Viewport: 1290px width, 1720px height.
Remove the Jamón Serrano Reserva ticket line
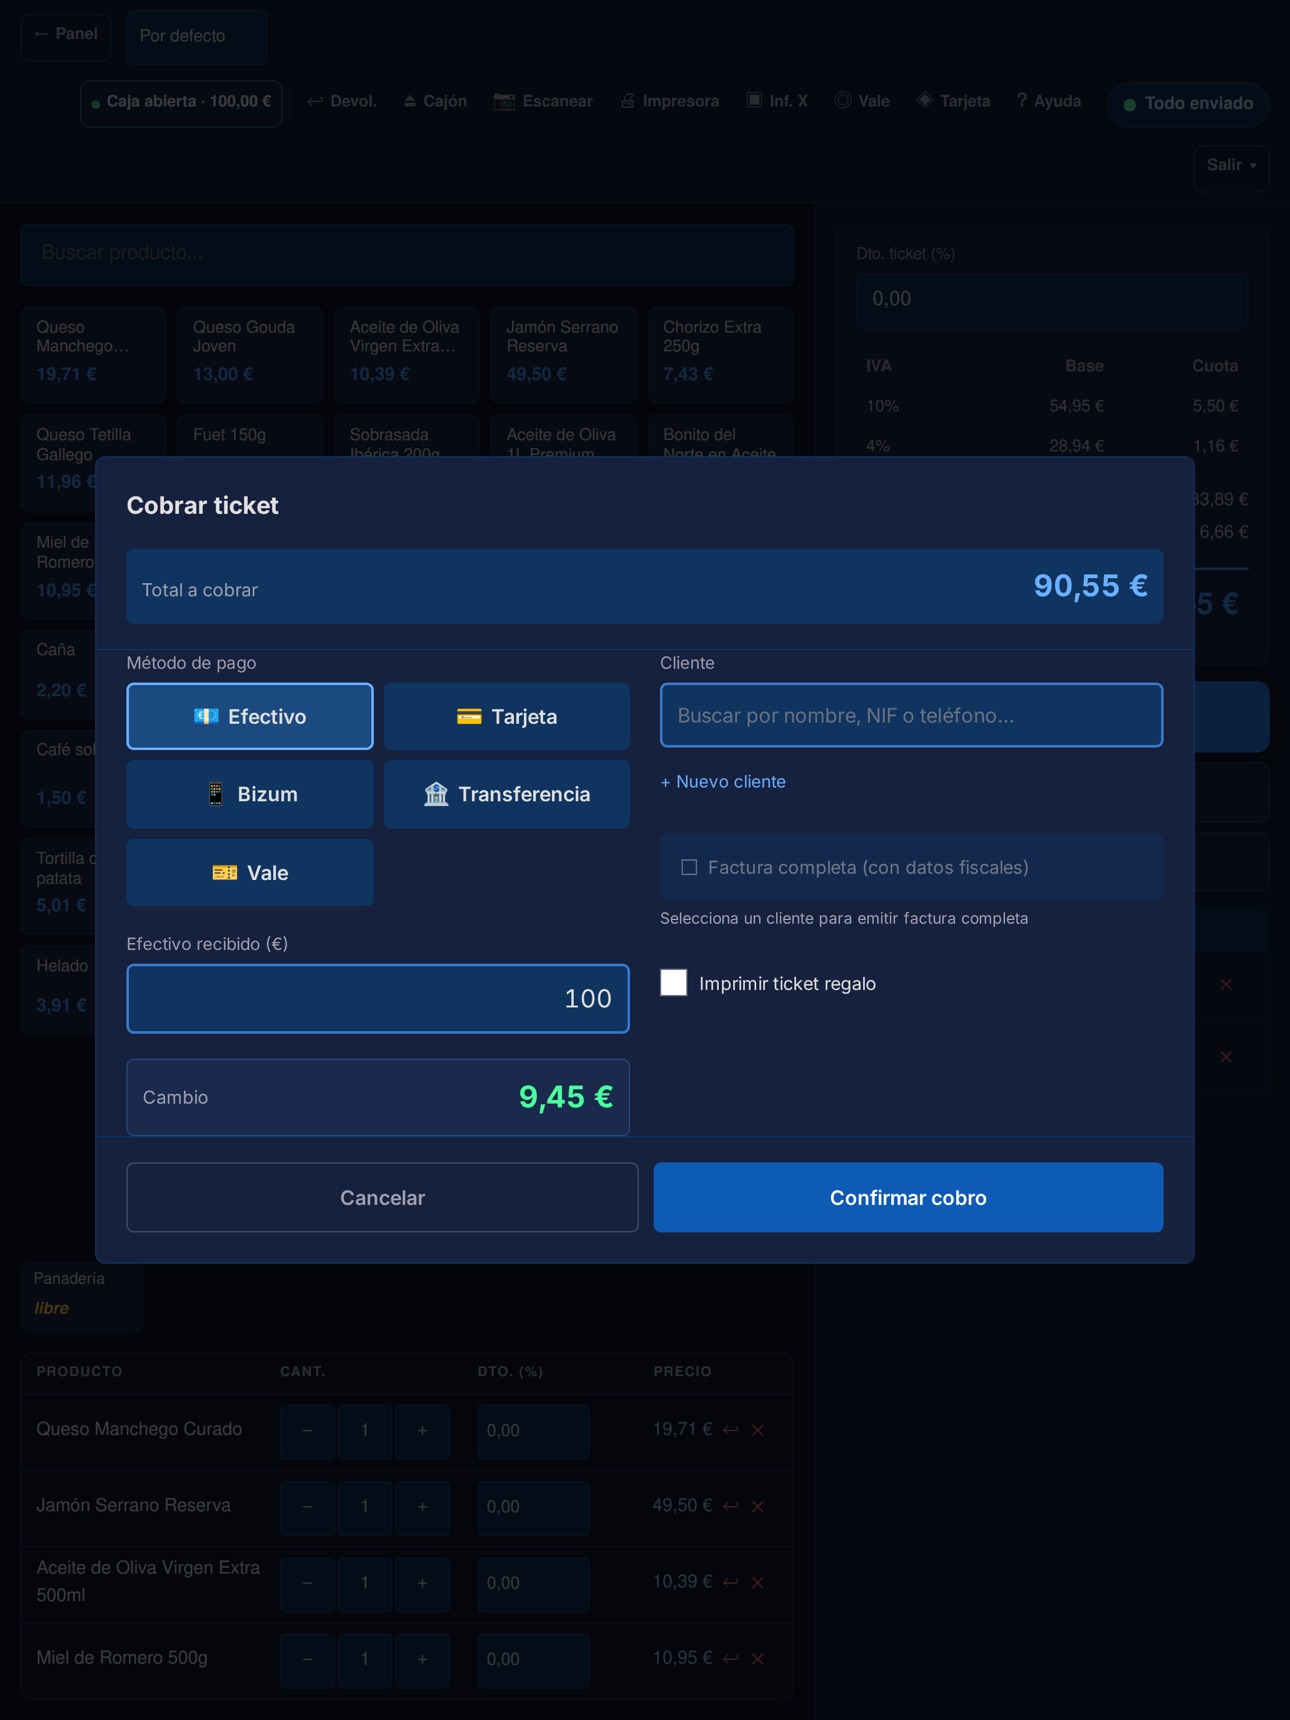point(758,1506)
